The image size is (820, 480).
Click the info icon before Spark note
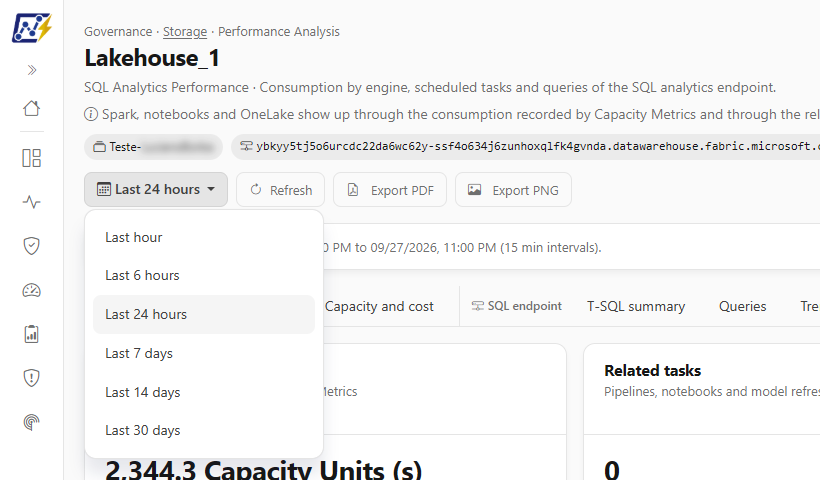pos(91,114)
